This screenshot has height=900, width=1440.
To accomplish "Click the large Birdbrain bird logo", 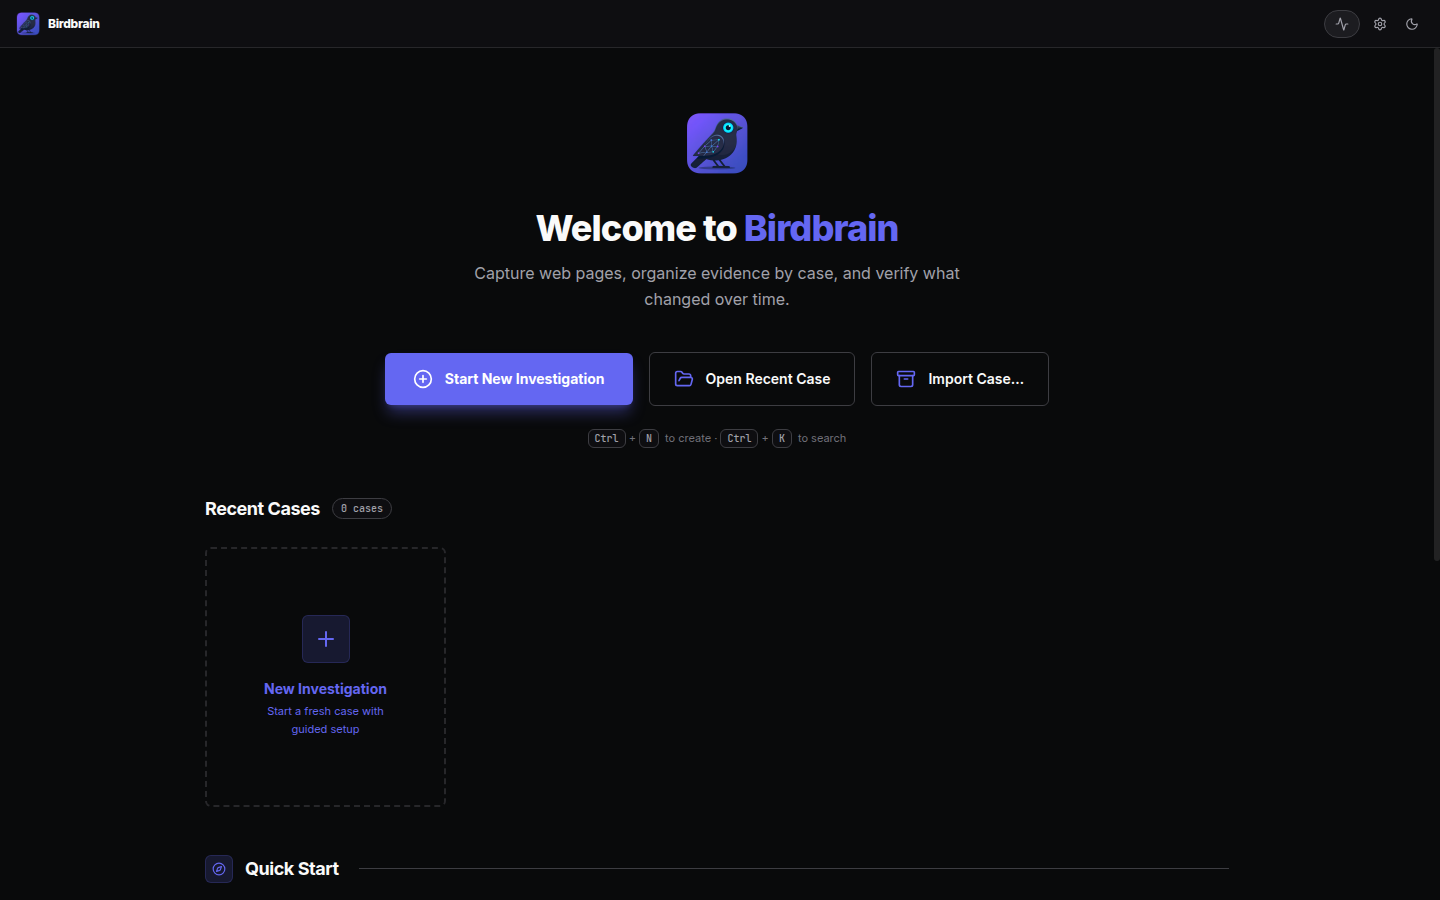I will (x=717, y=143).
